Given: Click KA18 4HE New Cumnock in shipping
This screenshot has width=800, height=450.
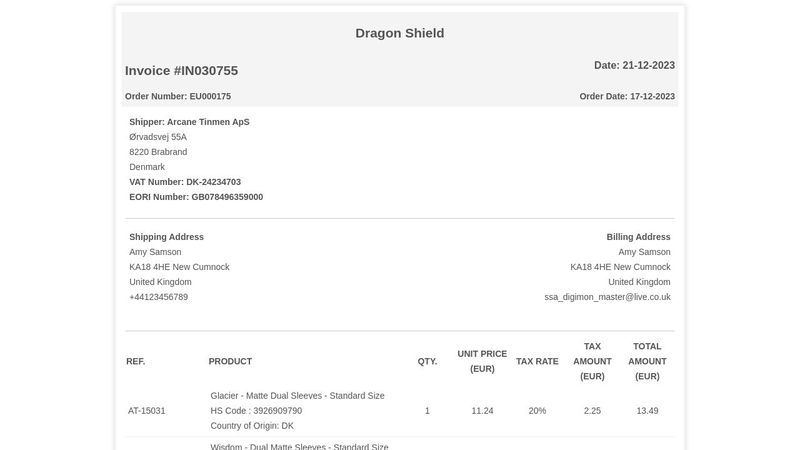Looking at the screenshot, I should coord(179,267).
